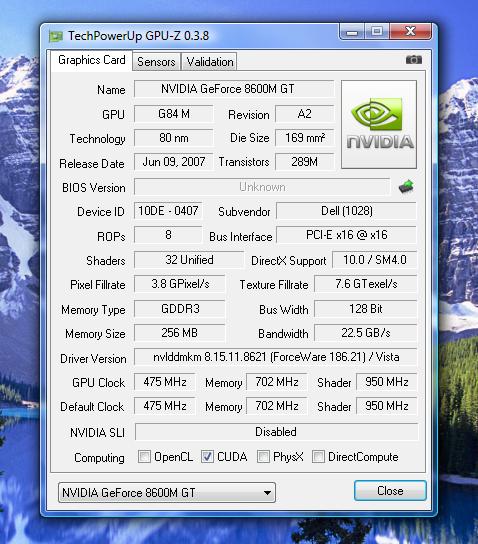The height and width of the screenshot is (544, 478).
Task: Toggle the CUDA checkbox
Action: [x=207, y=457]
